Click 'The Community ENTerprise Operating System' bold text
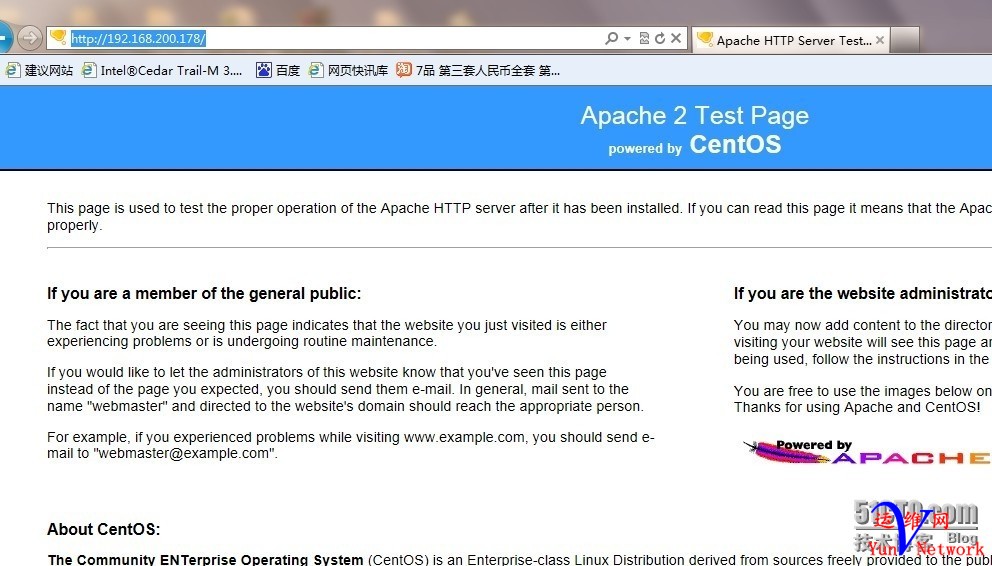The height and width of the screenshot is (566, 992). pos(205,560)
